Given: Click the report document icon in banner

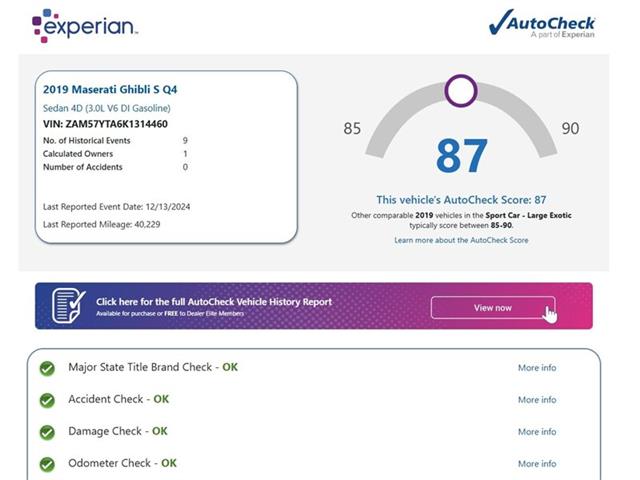Looking at the screenshot, I should (69, 306).
